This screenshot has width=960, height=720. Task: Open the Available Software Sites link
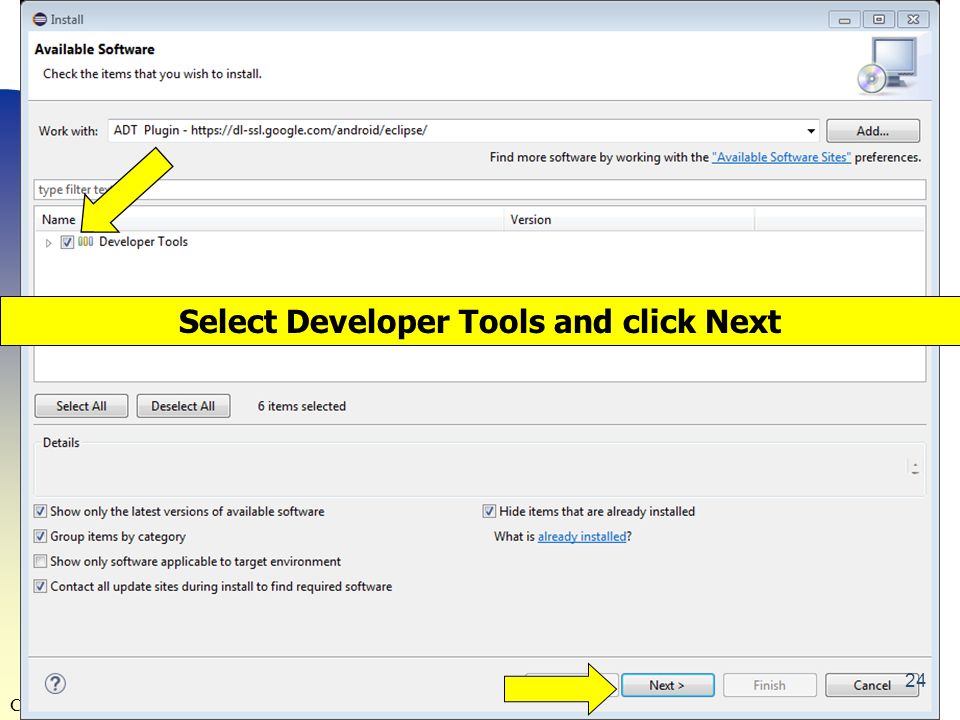[781, 157]
